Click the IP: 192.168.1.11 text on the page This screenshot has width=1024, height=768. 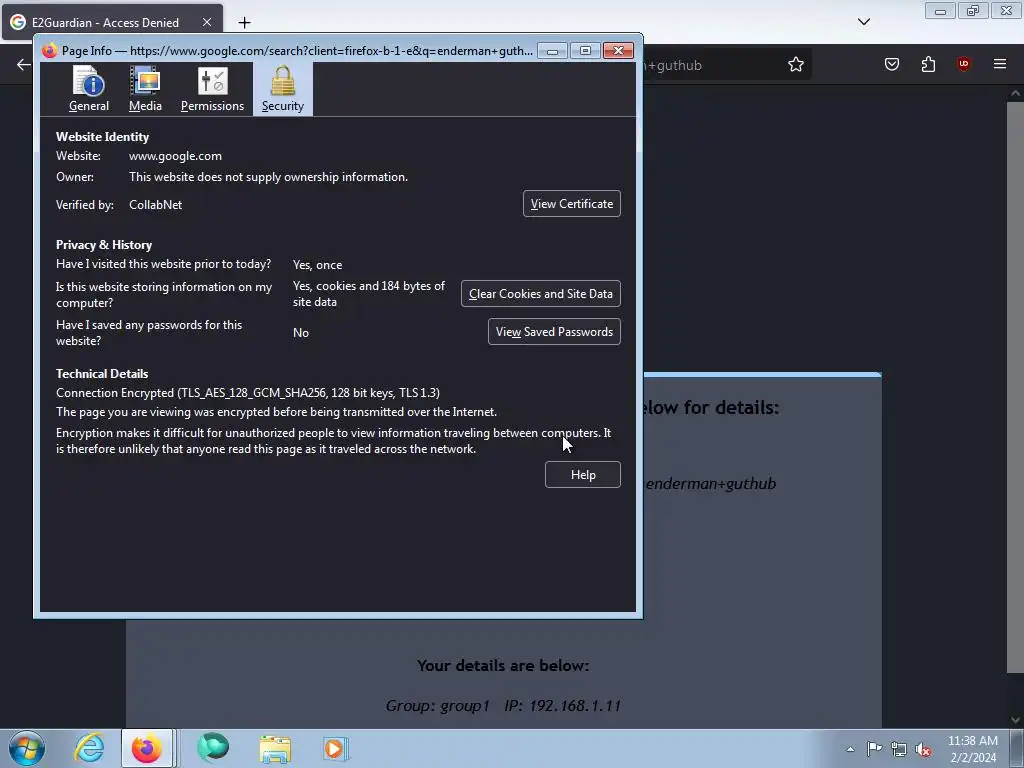(562, 706)
